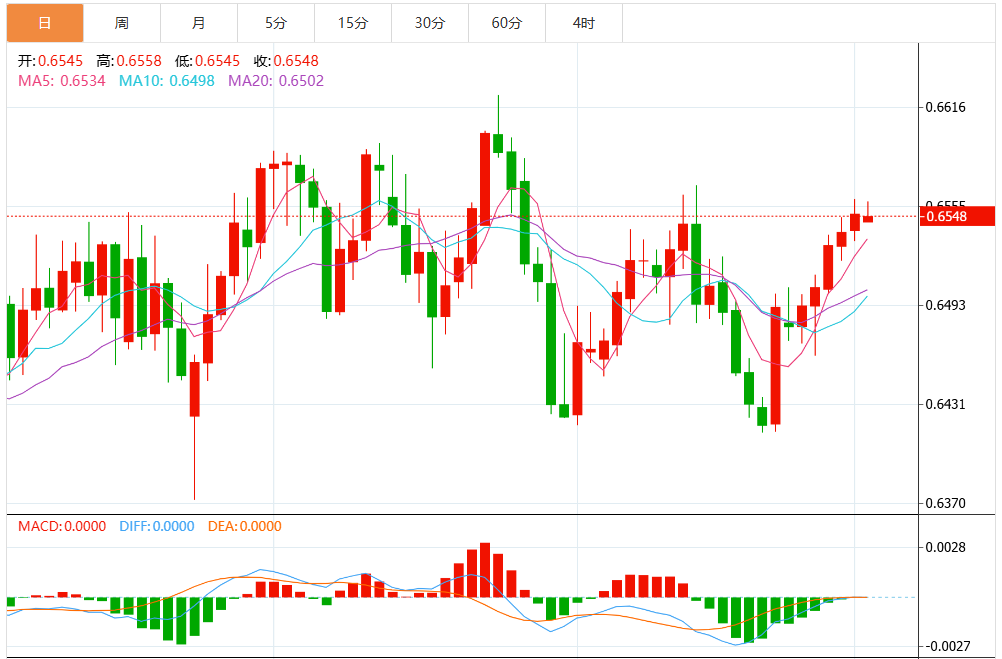Click the 低:0.6545 low price value
The width and height of the screenshot is (1002, 659).
coord(208,61)
